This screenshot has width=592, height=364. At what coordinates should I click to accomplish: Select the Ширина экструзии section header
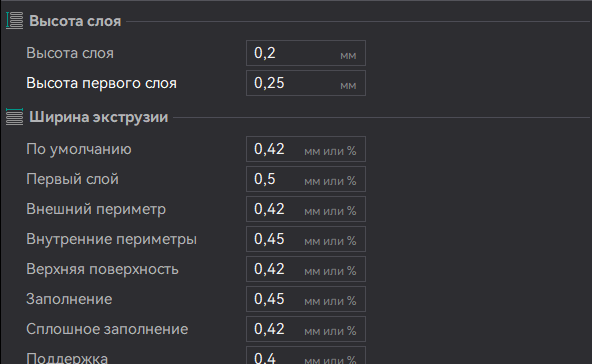pos(99,117)
